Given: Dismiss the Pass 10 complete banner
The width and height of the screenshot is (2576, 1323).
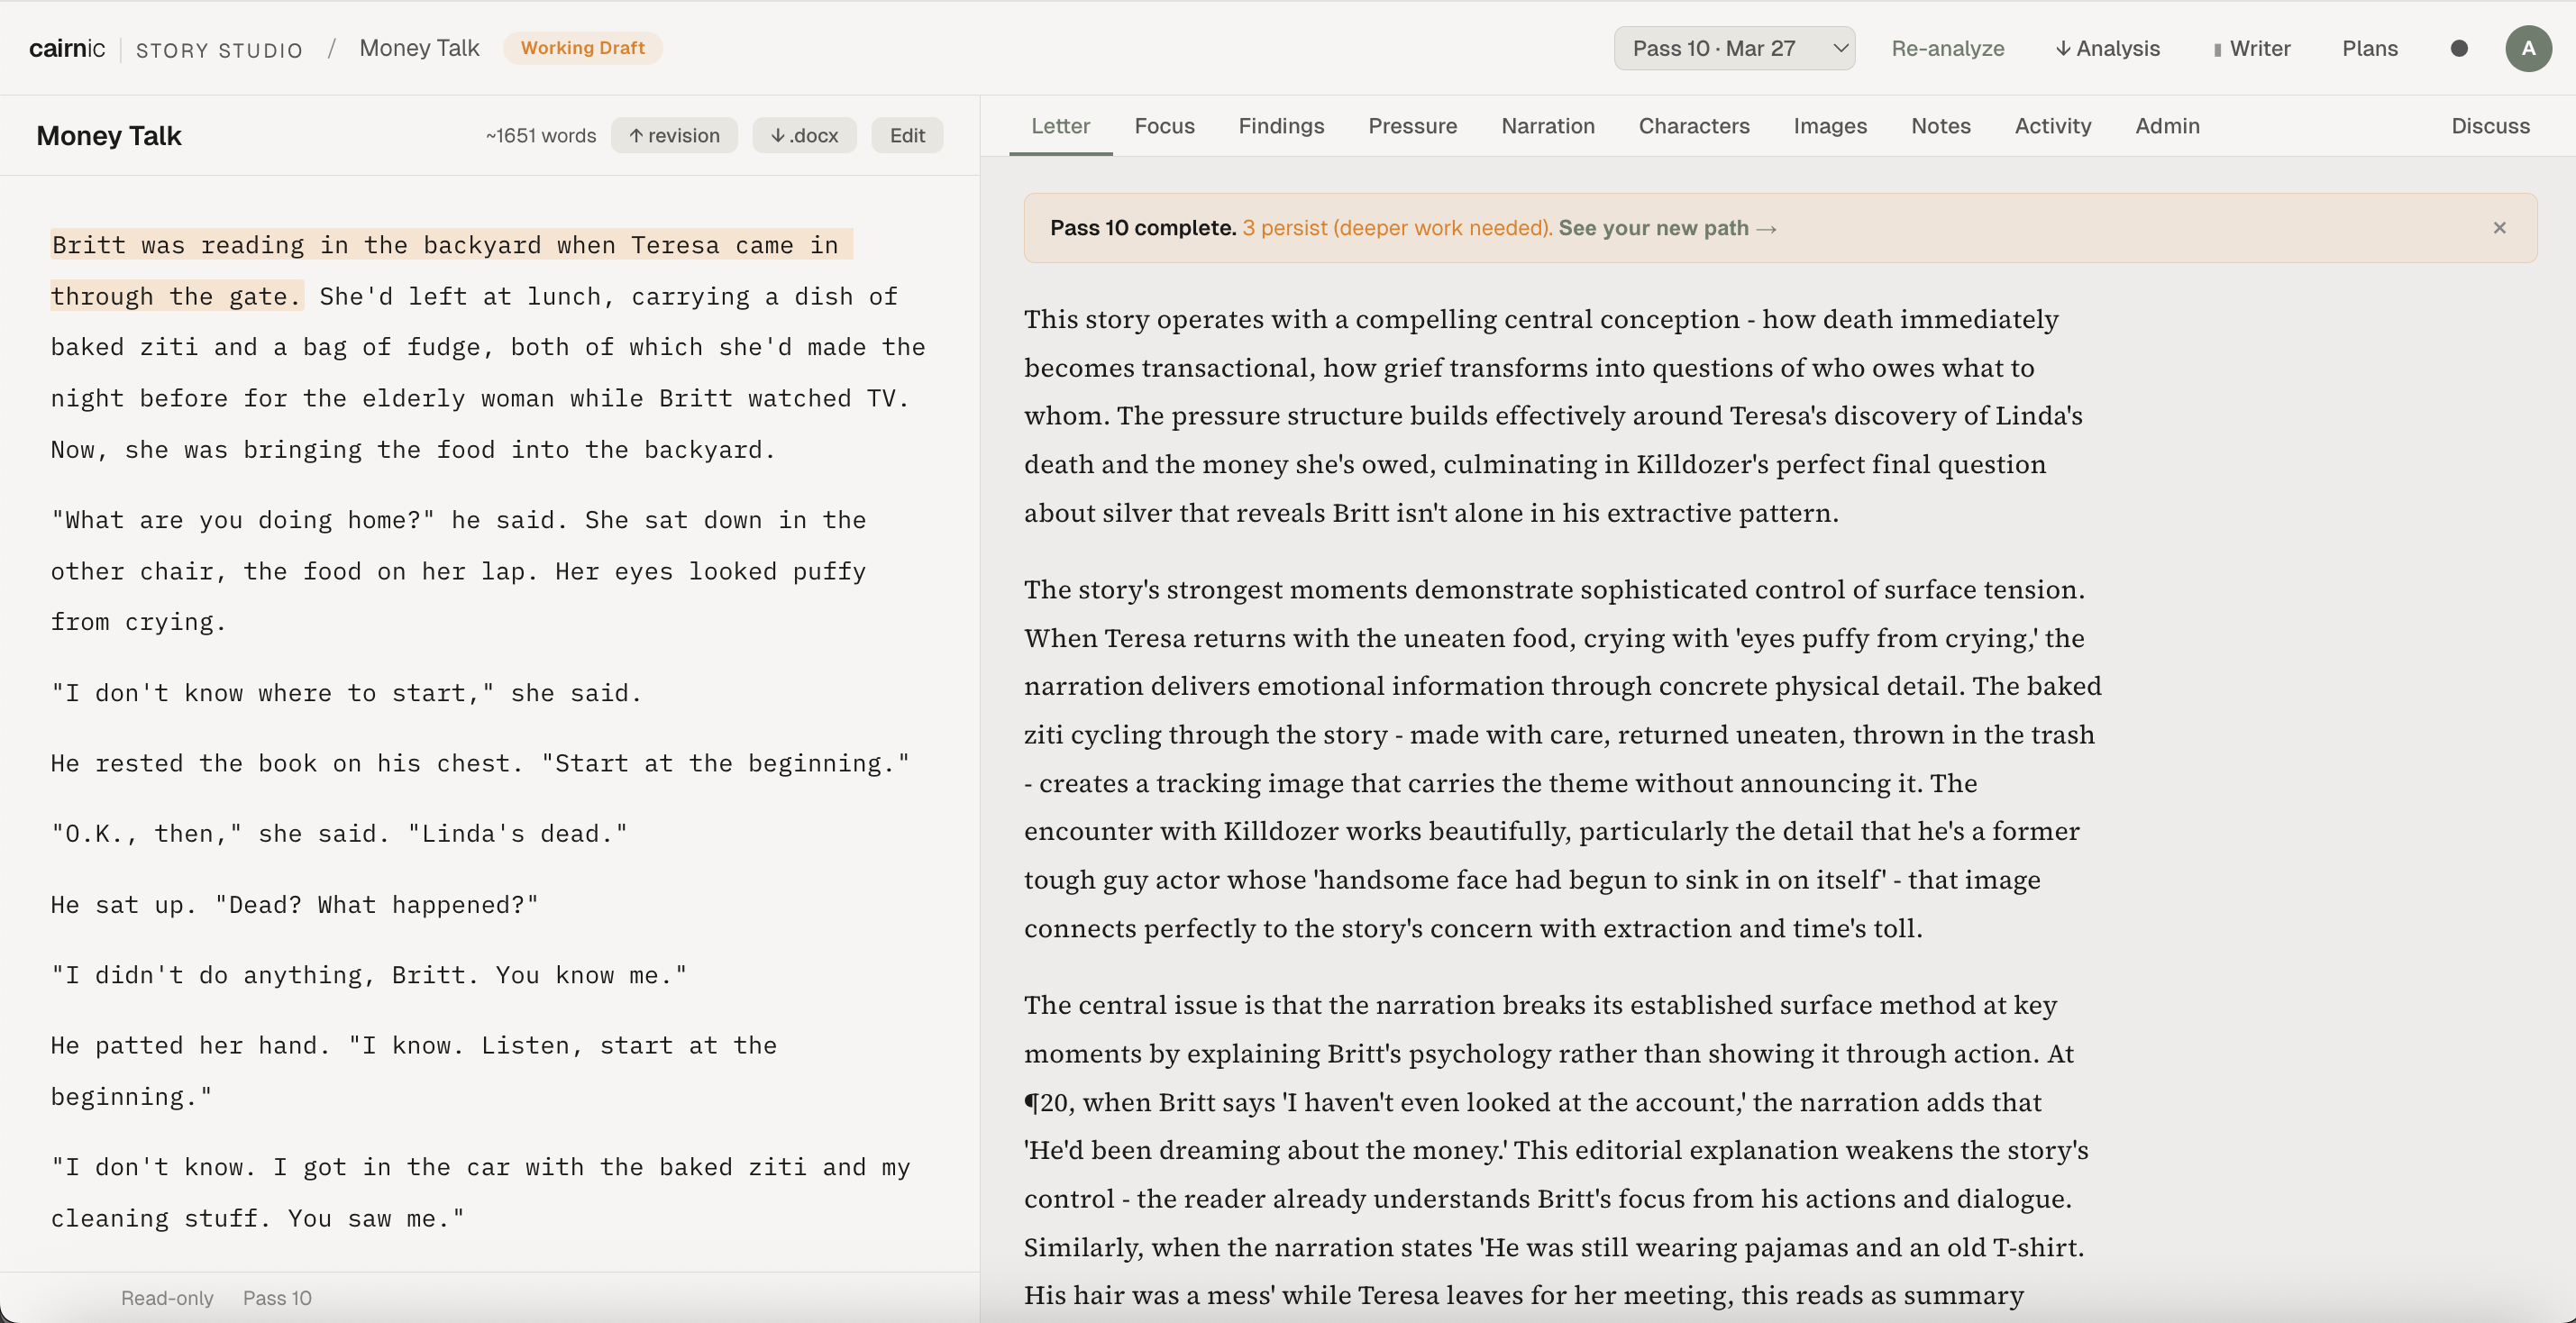Looking at the screenshot, I should click(2499, 228).
